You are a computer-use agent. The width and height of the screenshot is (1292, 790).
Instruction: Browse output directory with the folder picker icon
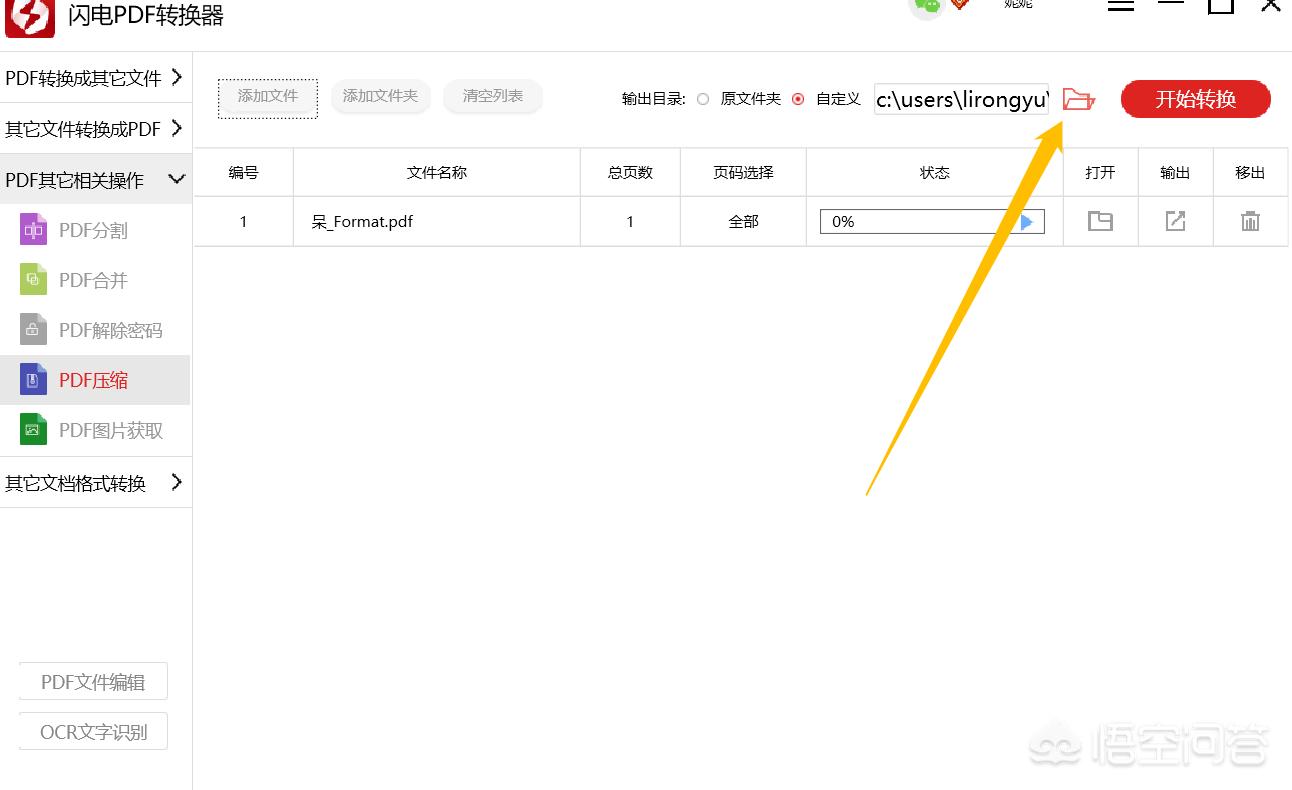pyautogui.click(x=1078, y=99)
